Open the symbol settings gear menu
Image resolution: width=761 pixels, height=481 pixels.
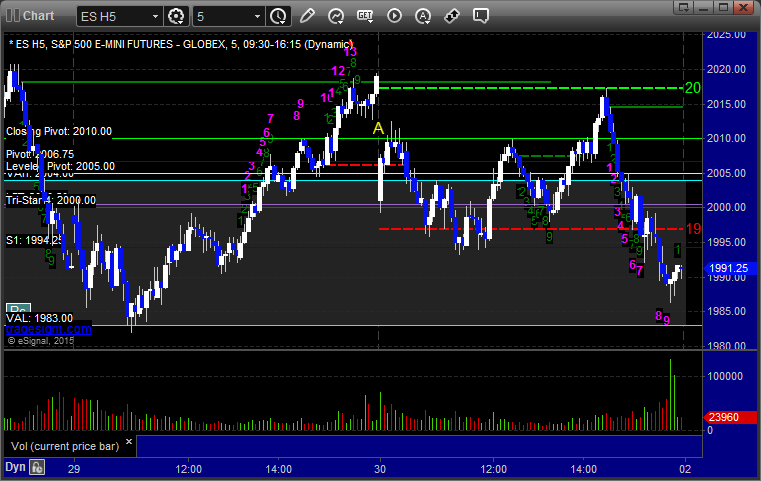click(176, 16)
